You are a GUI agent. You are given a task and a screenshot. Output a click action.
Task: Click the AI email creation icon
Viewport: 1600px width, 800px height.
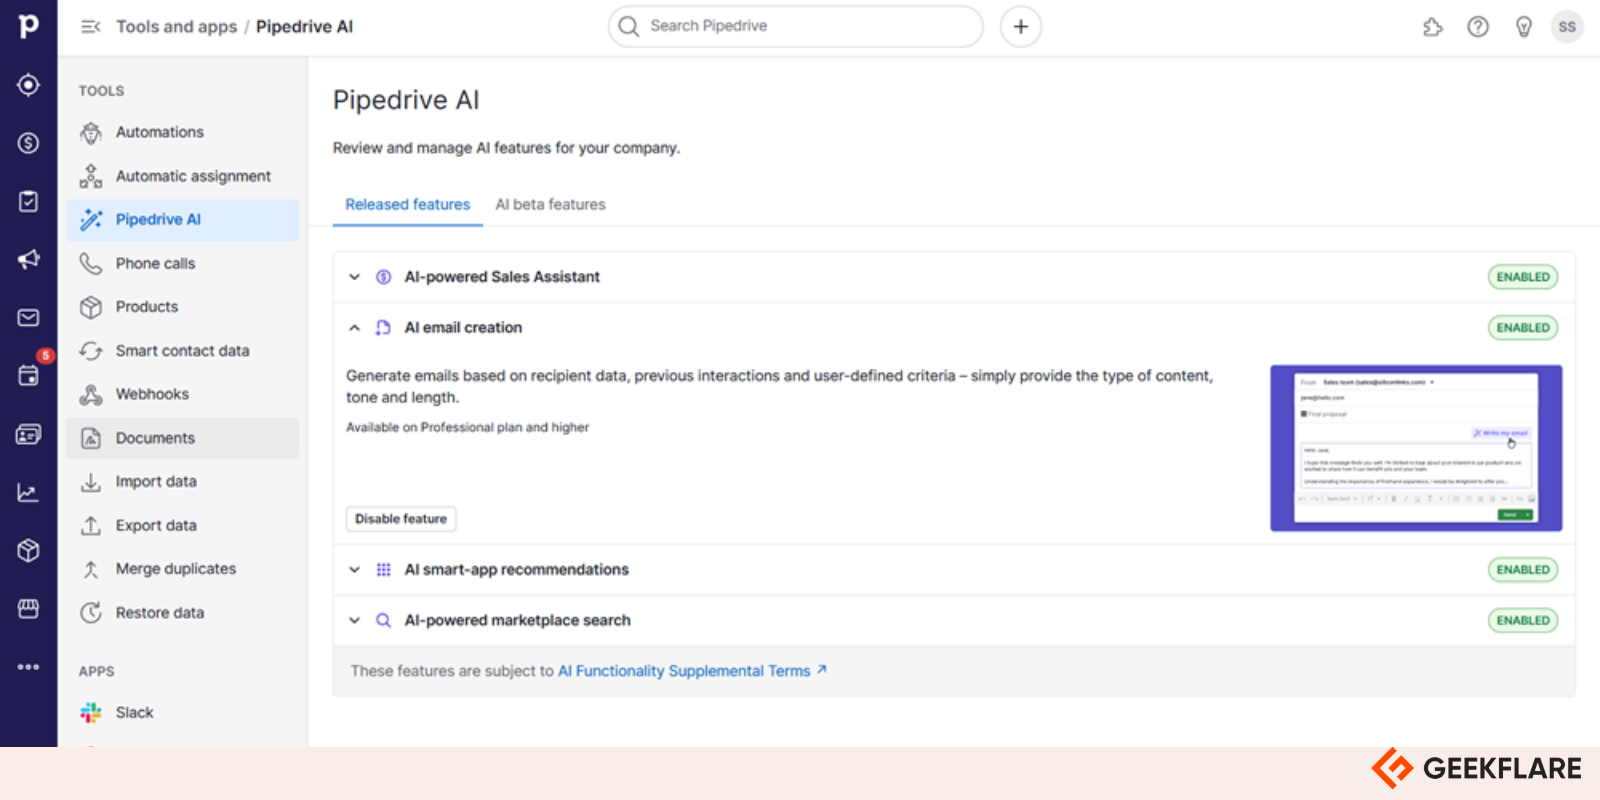(383, 328)
